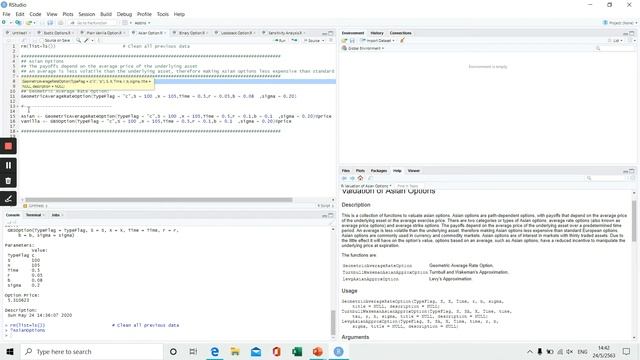Open the Project (None) dropdown

point(620,23)
